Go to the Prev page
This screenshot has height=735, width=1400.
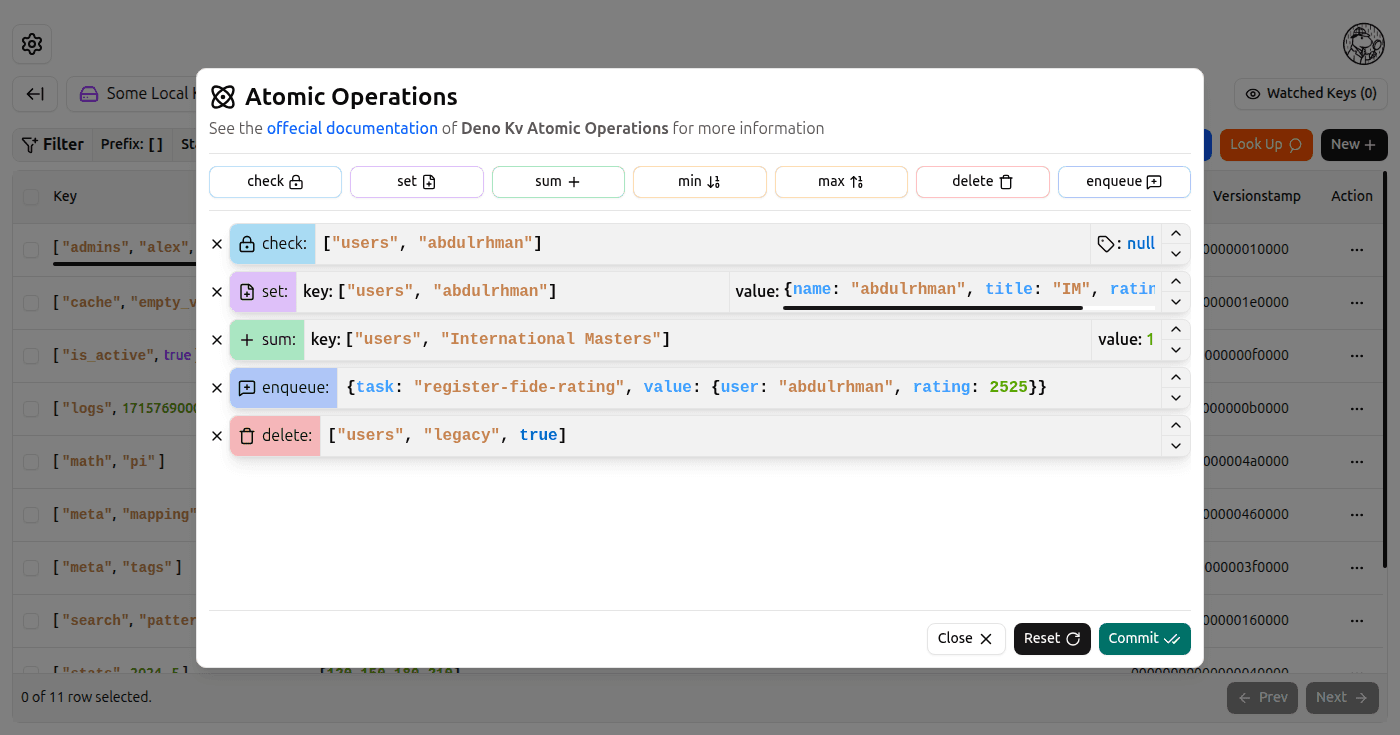pyautogui.click(x=1262, y=698)
